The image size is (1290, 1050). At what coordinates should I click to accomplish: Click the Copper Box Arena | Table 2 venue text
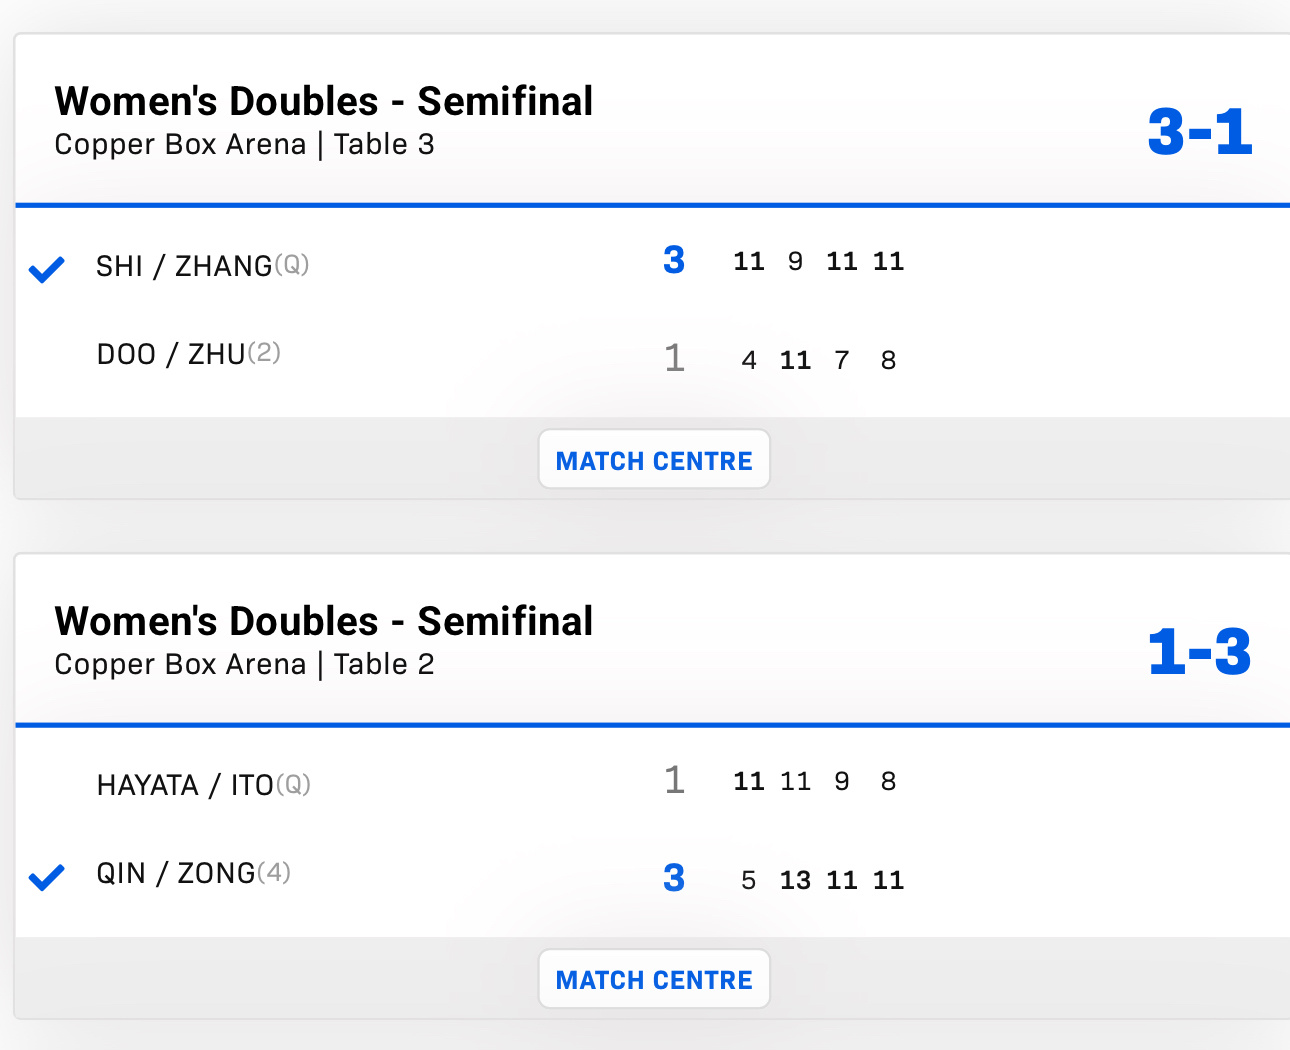[x=244, y=665]
